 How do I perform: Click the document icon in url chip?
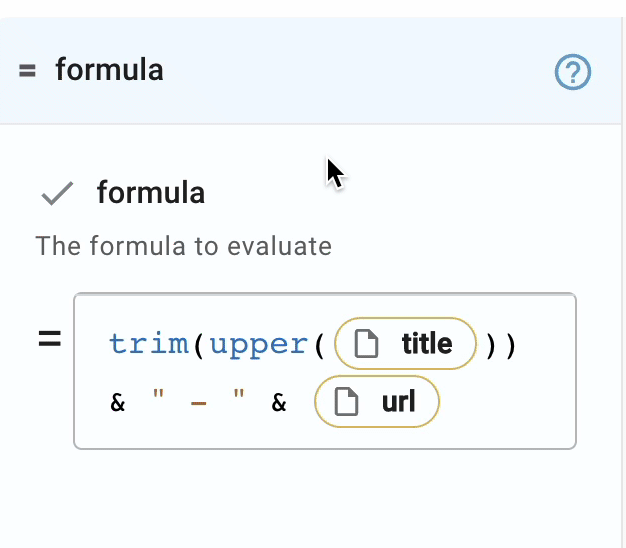pos(346,402)
